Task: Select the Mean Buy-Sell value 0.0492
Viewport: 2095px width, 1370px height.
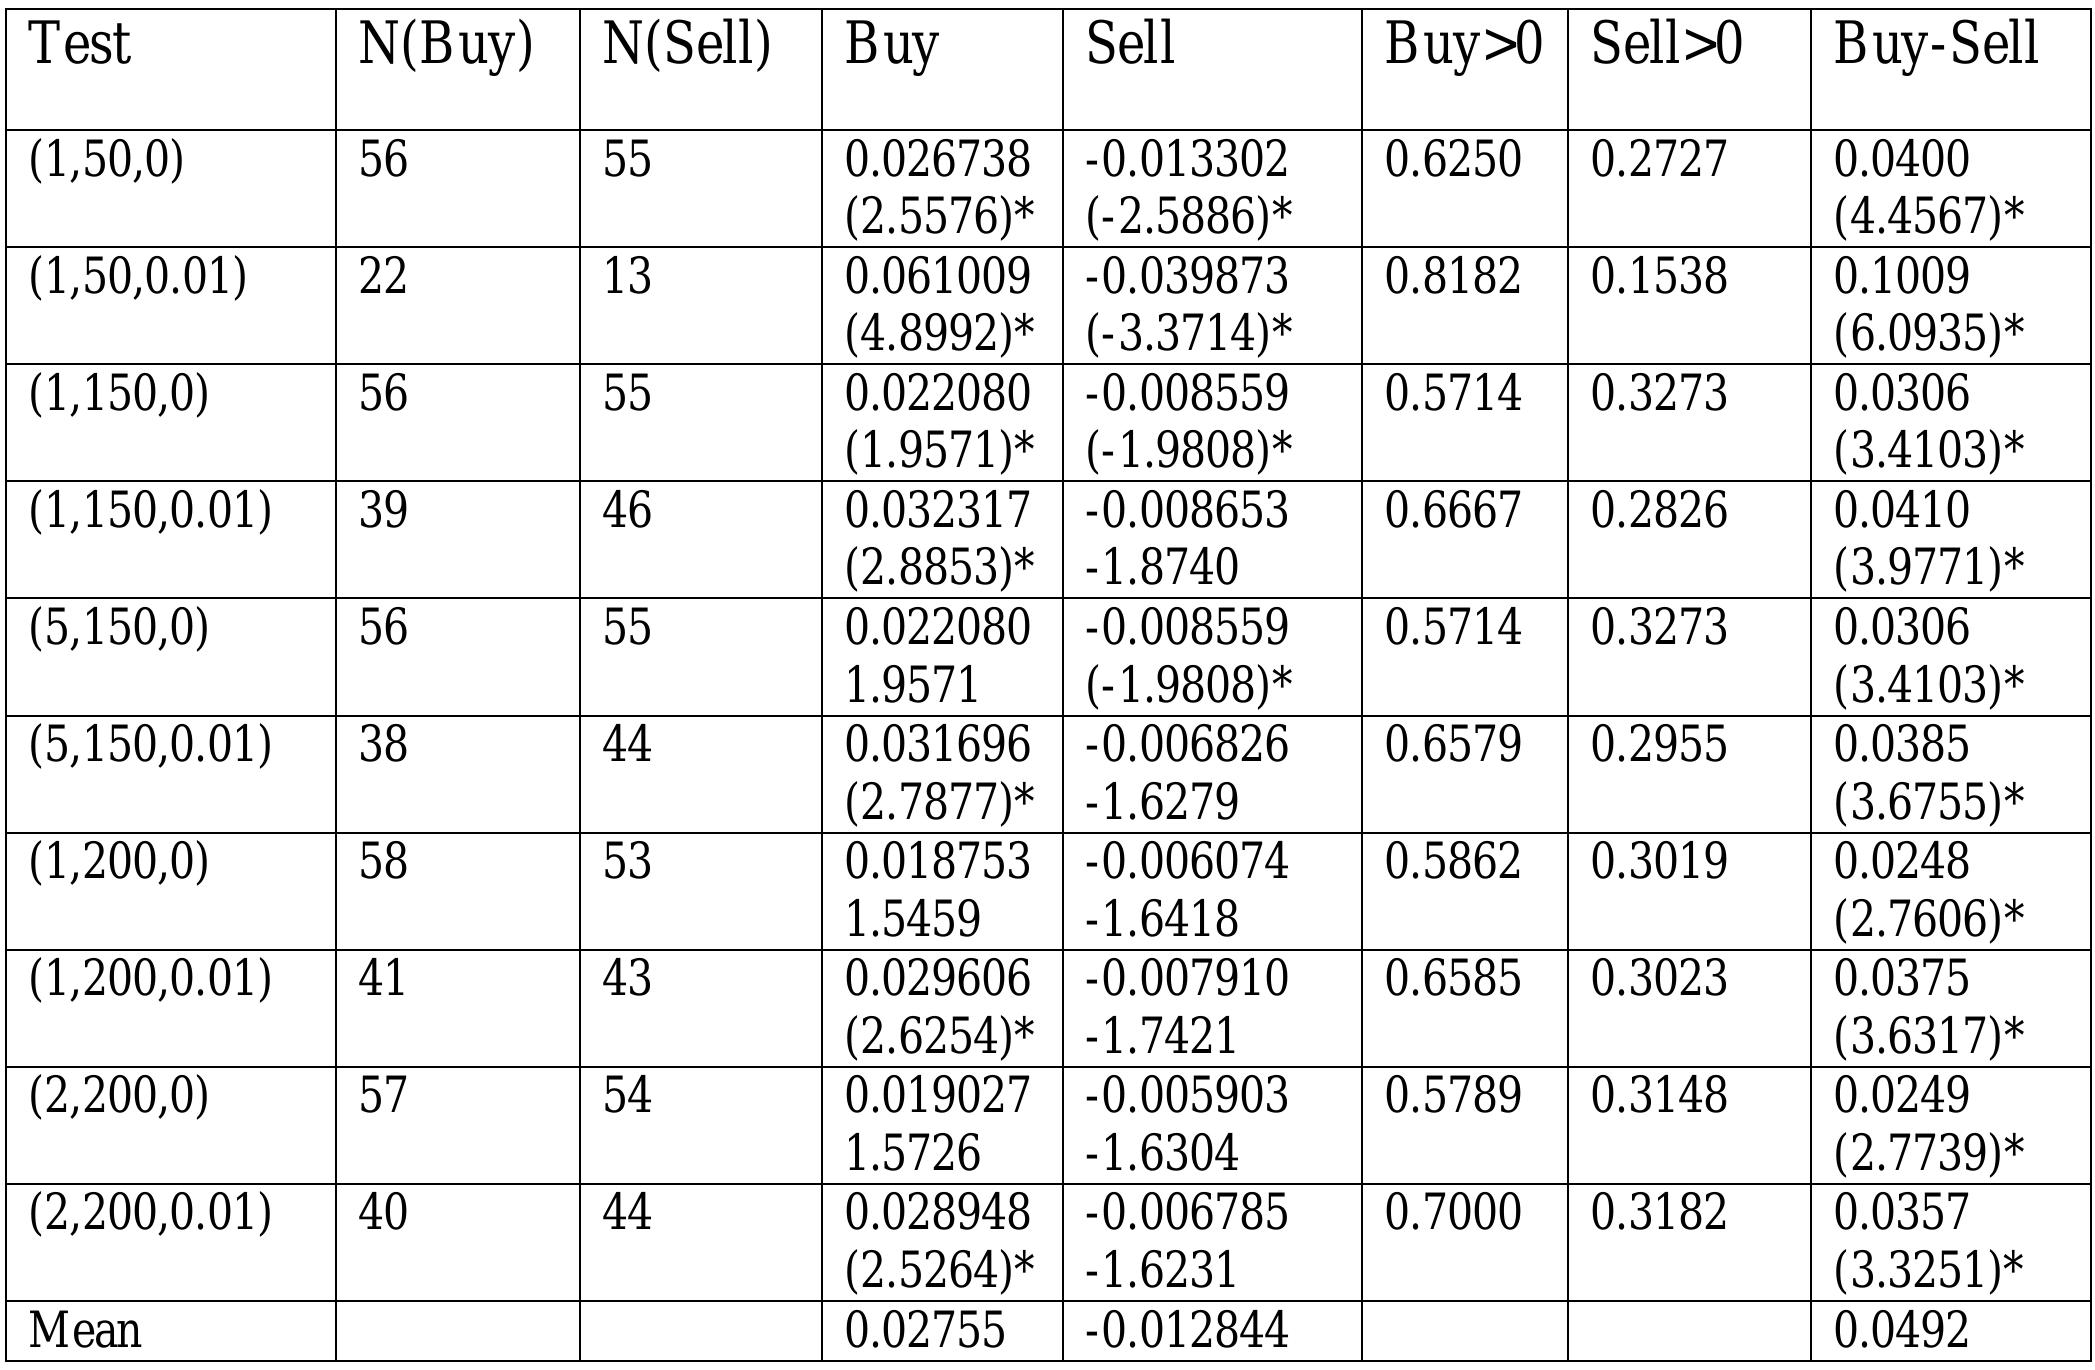Action: 1900,1331
